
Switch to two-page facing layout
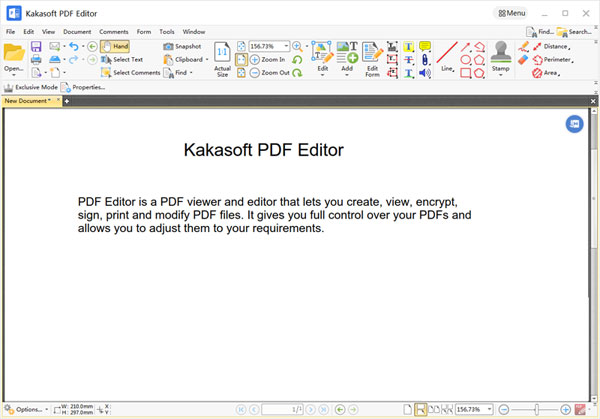click(x=434, y=409)
